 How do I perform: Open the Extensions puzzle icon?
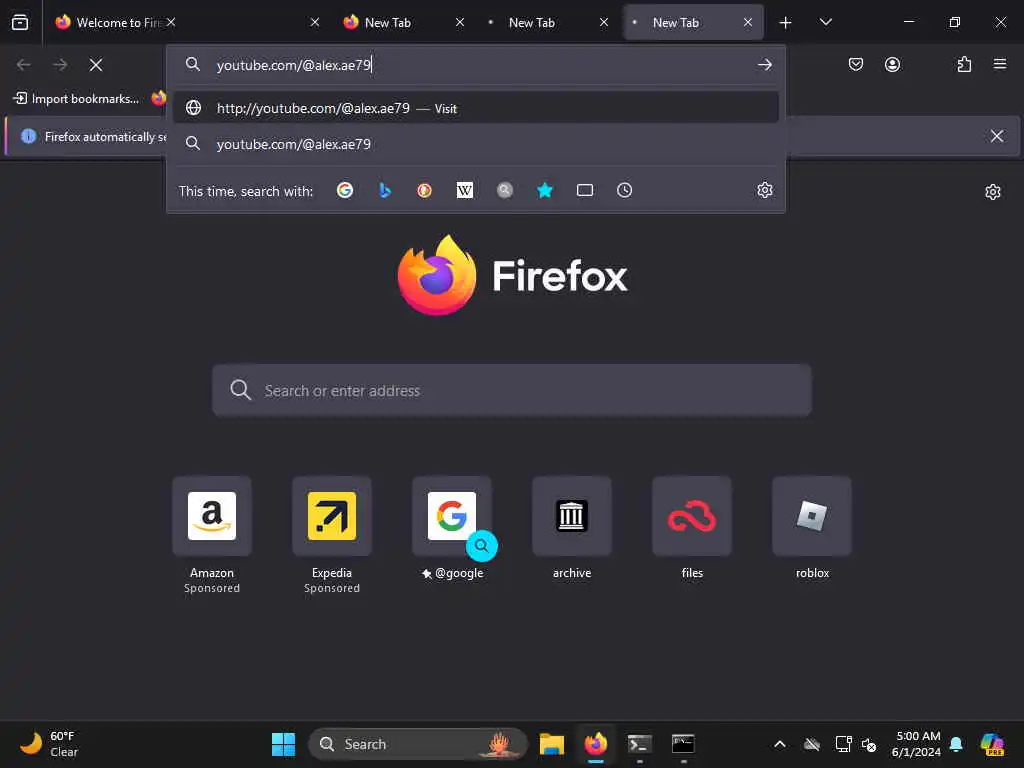(x=964, y=64)
